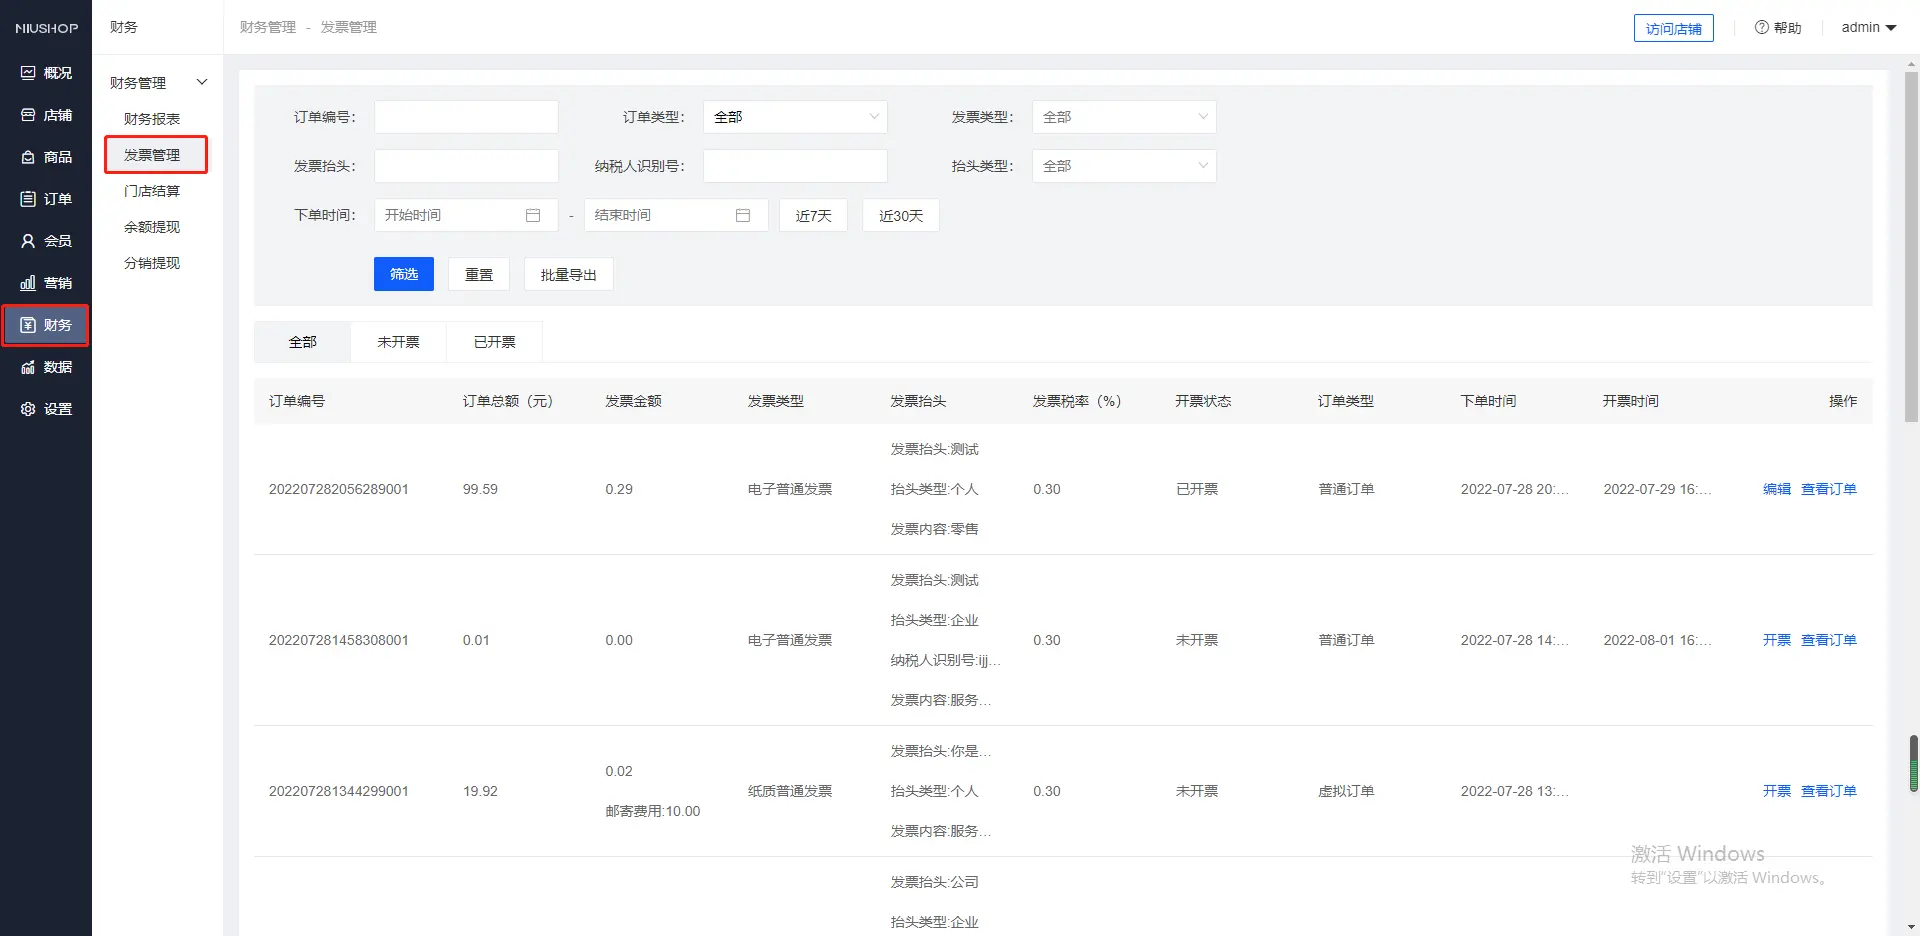This screenshot has height=936, width=1920.
Task: Open the 抬头类型 dropdown
Action: tap(1124, 166)
